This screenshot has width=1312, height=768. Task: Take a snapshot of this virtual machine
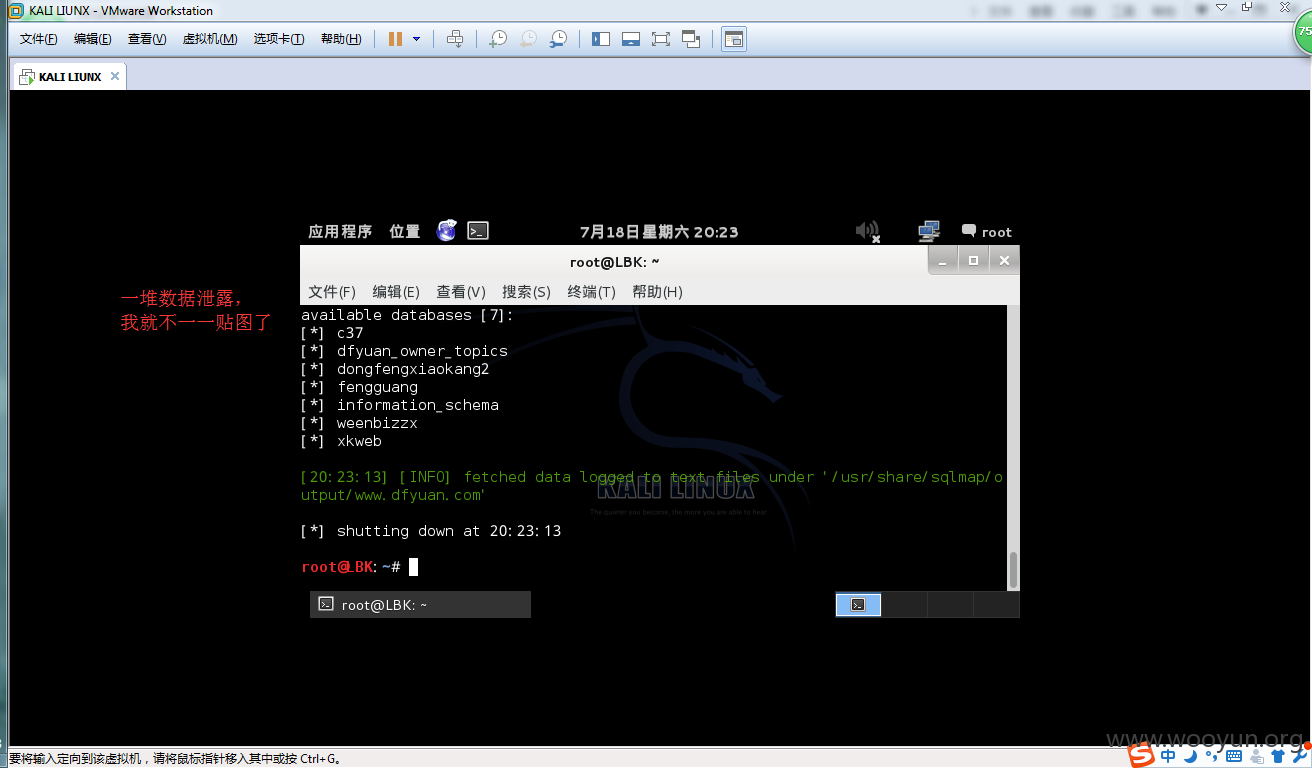497,39
